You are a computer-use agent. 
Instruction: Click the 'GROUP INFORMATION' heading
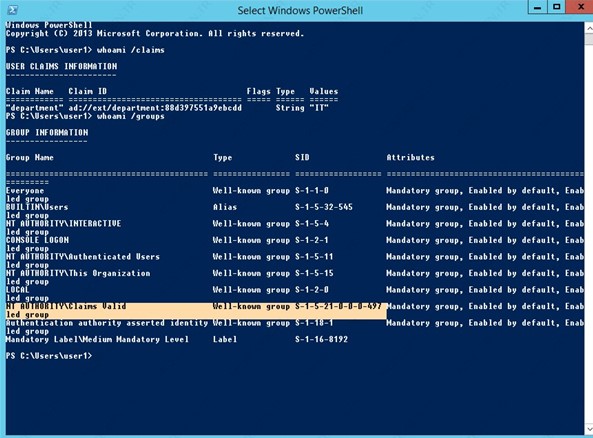pos(47,133)
